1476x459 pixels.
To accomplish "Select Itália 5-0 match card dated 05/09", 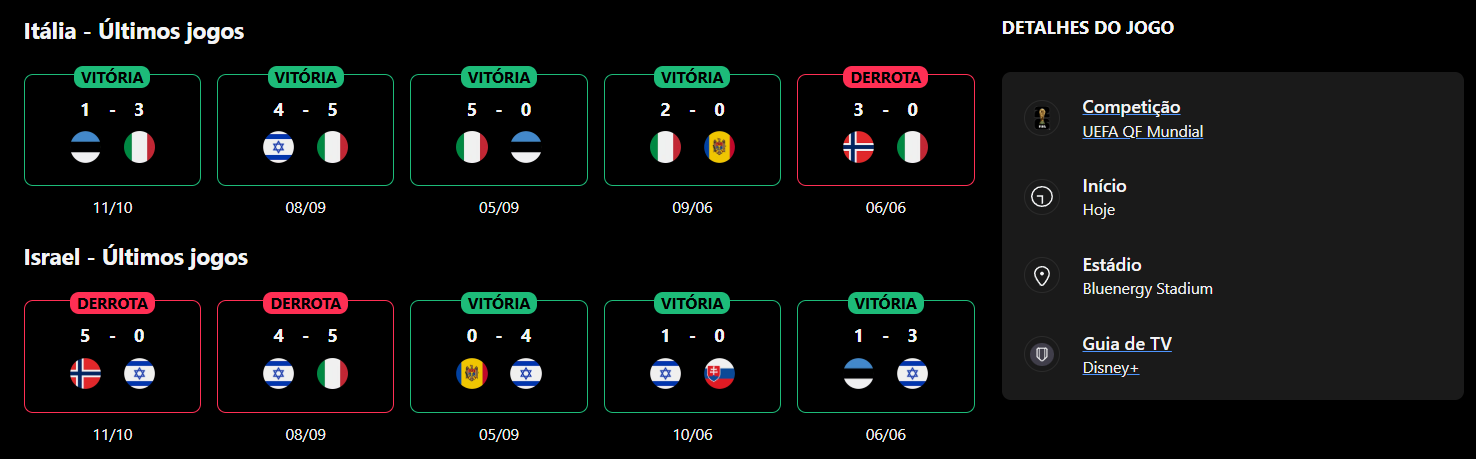I will pyautogui.click(x=499, y=130).
